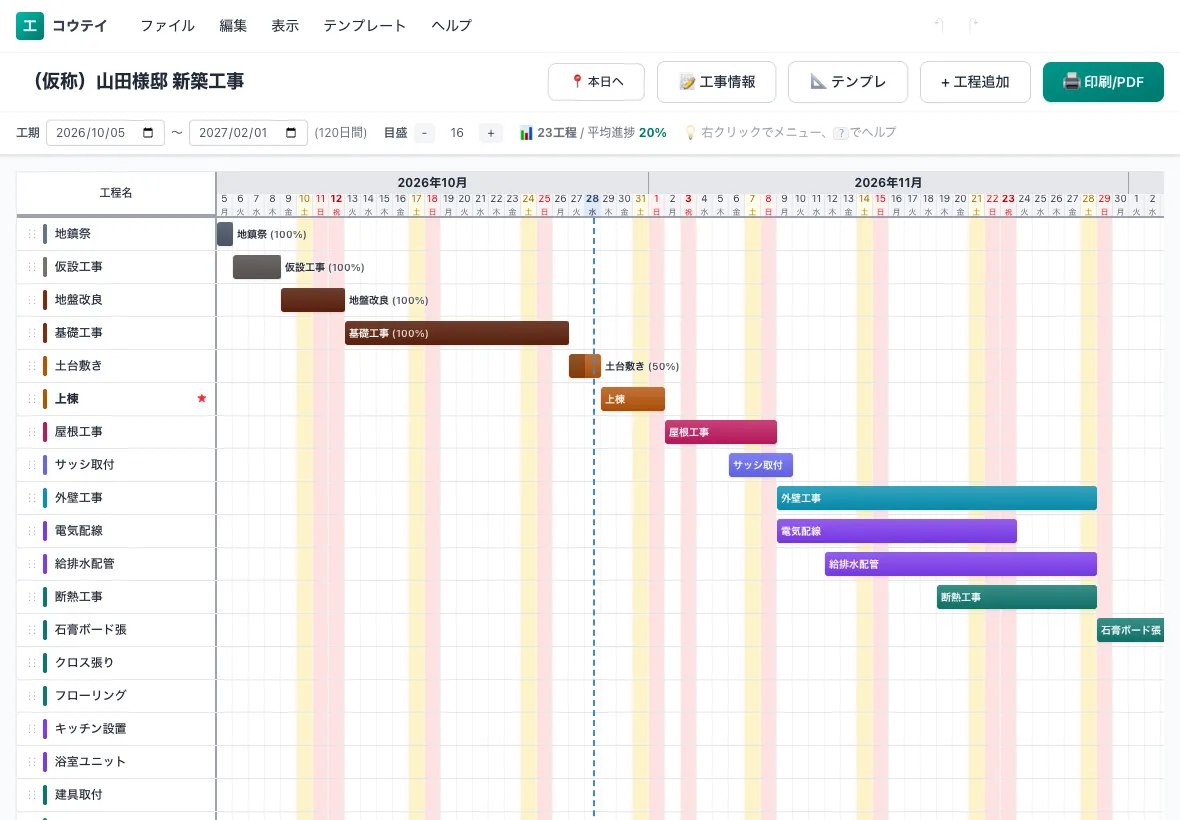Grab the drag handle of 地鎮祭 row
1180x820 pixels.
tap(32, 234)
